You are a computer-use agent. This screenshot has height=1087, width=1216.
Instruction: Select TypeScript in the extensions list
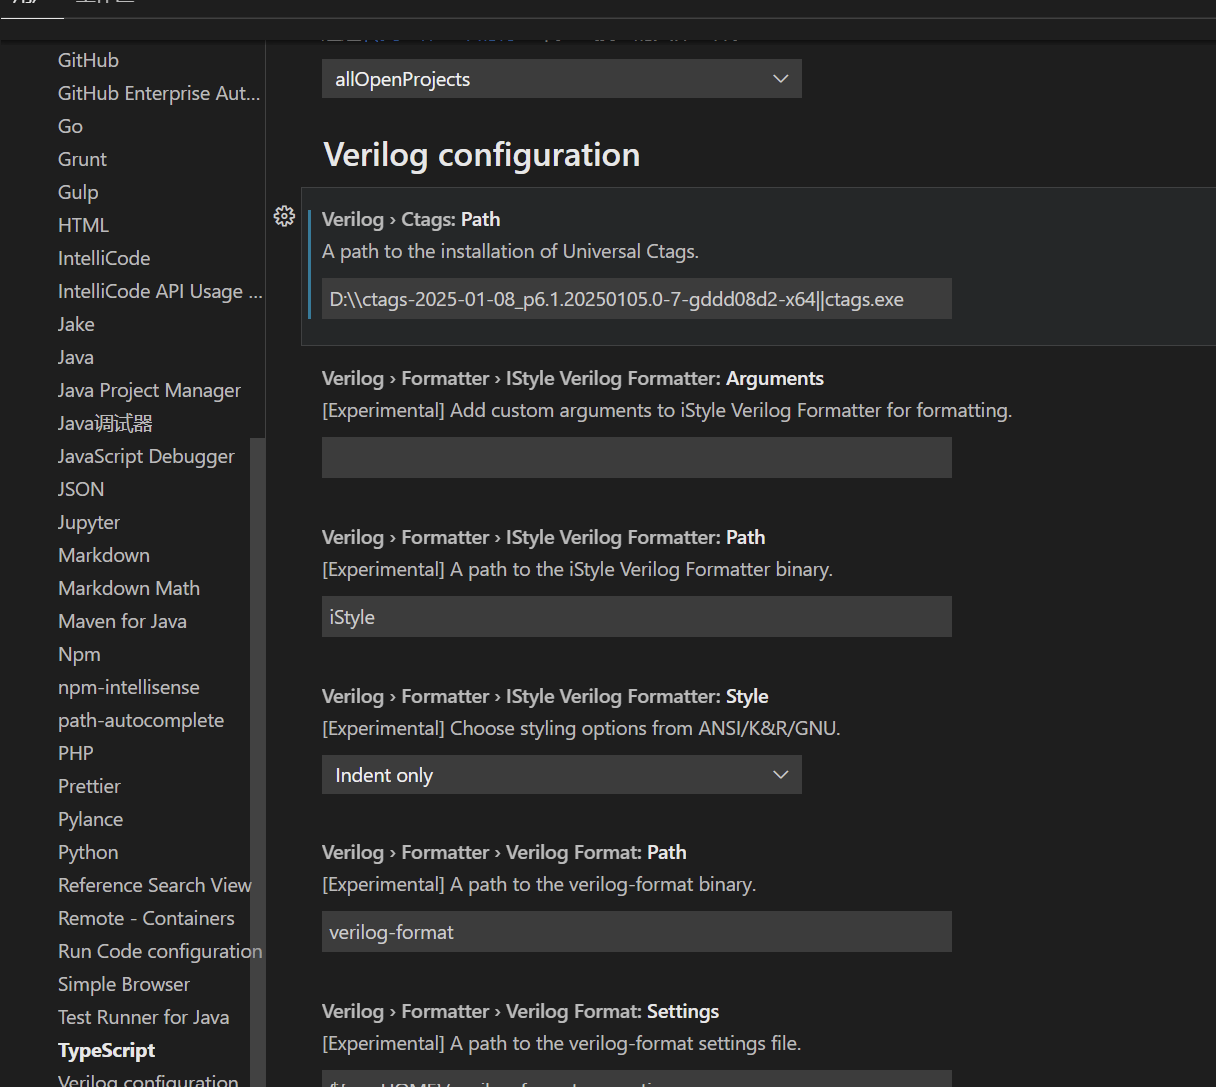[106, 1050]
